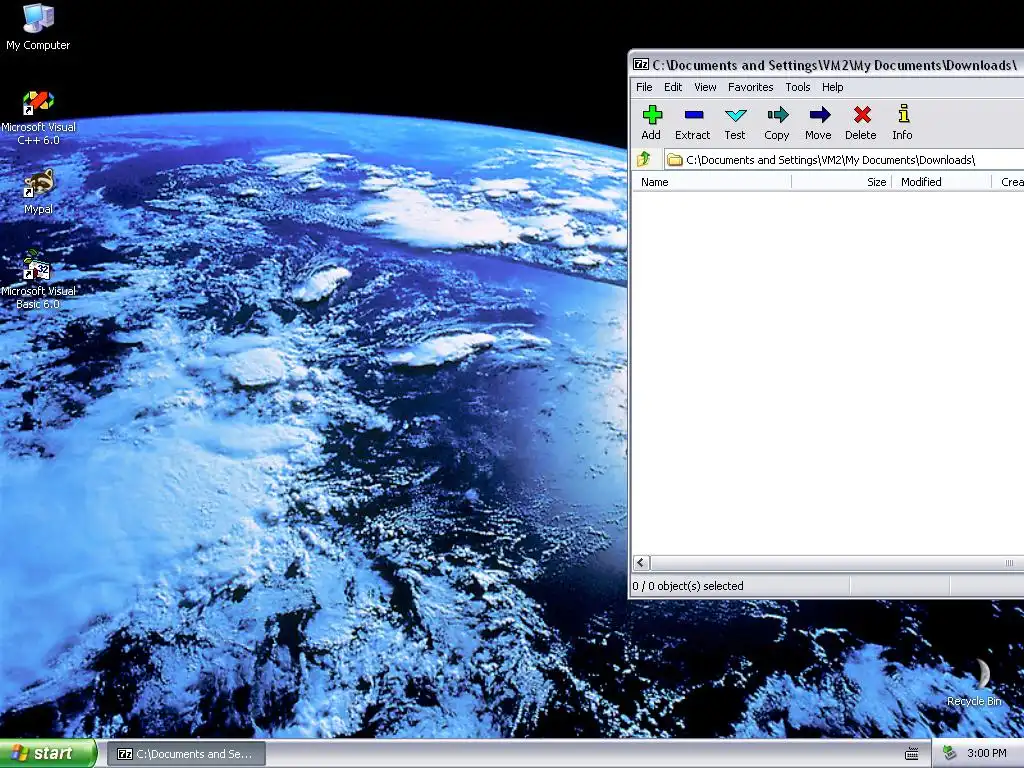Open the File menu
Screen dimensions: 1024x768
pyautogui.click(x=644, y=87)
